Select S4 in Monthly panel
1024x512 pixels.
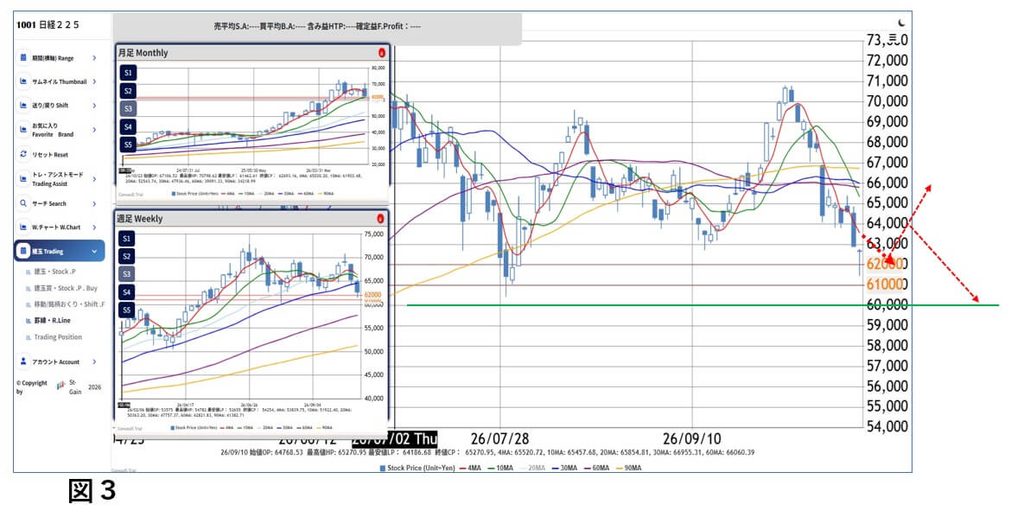[x=128, y=127]
